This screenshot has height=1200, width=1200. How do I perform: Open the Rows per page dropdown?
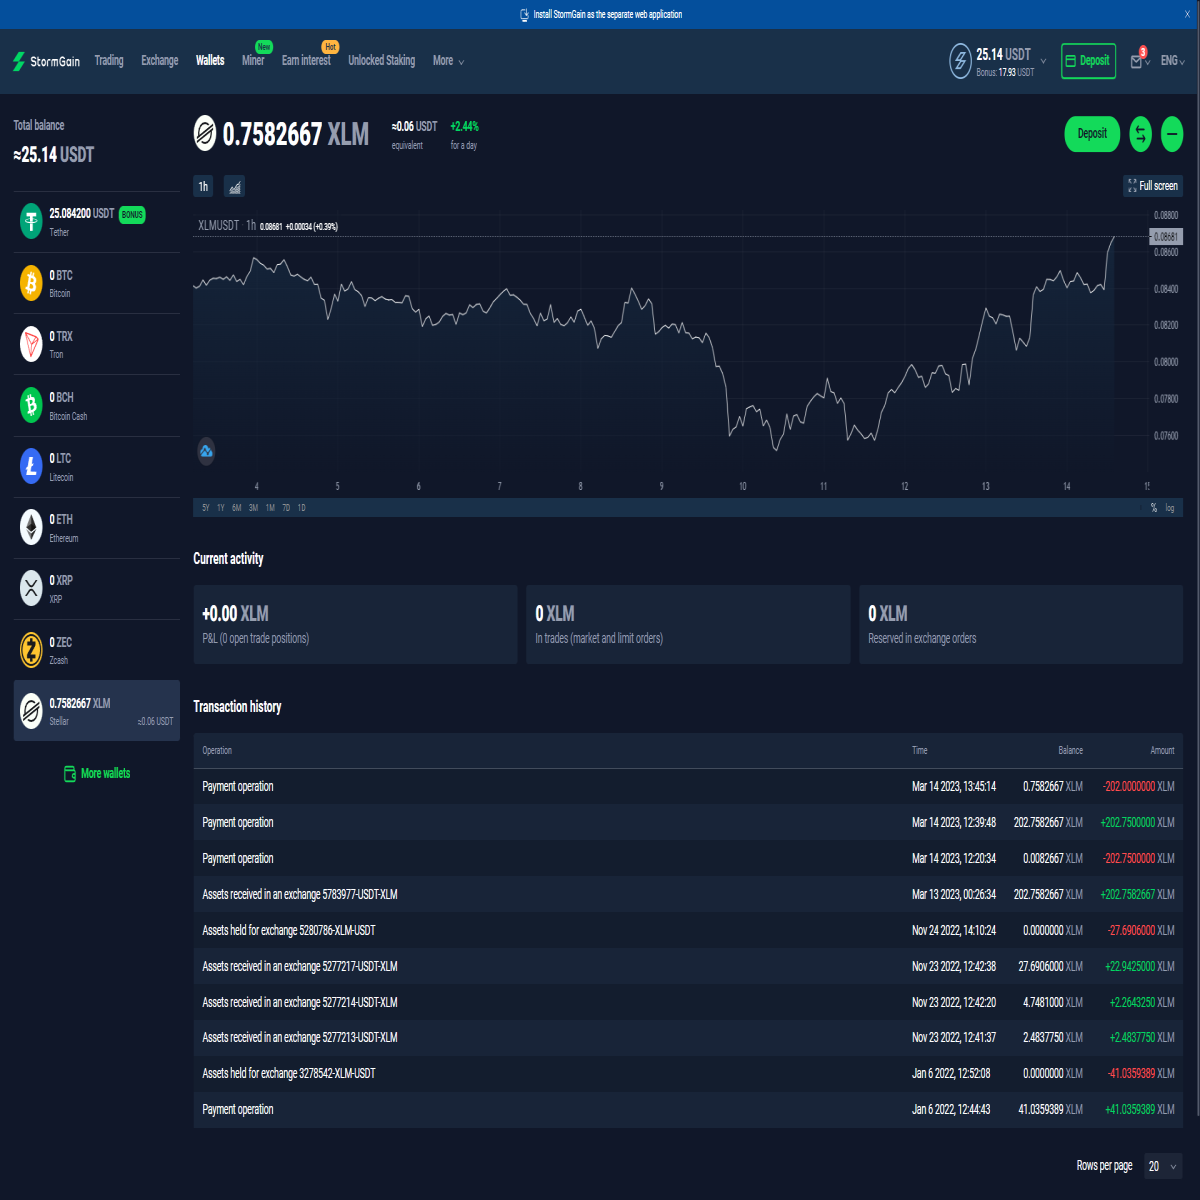coord(1163,1166)
